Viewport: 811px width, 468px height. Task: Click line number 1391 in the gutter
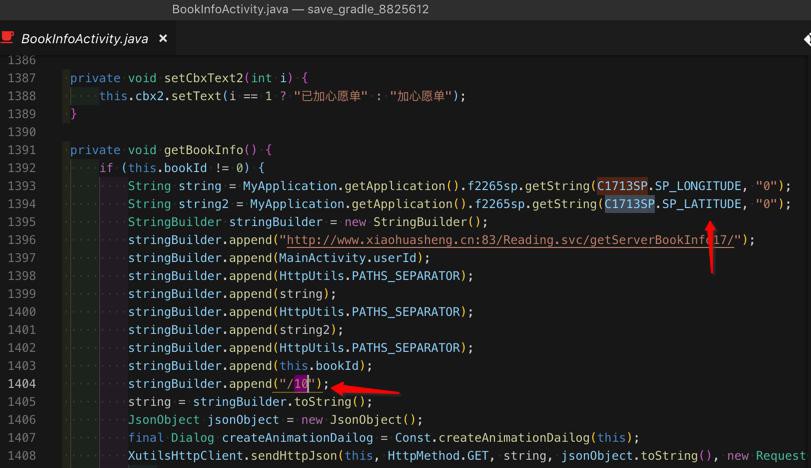tap(22, 150)
